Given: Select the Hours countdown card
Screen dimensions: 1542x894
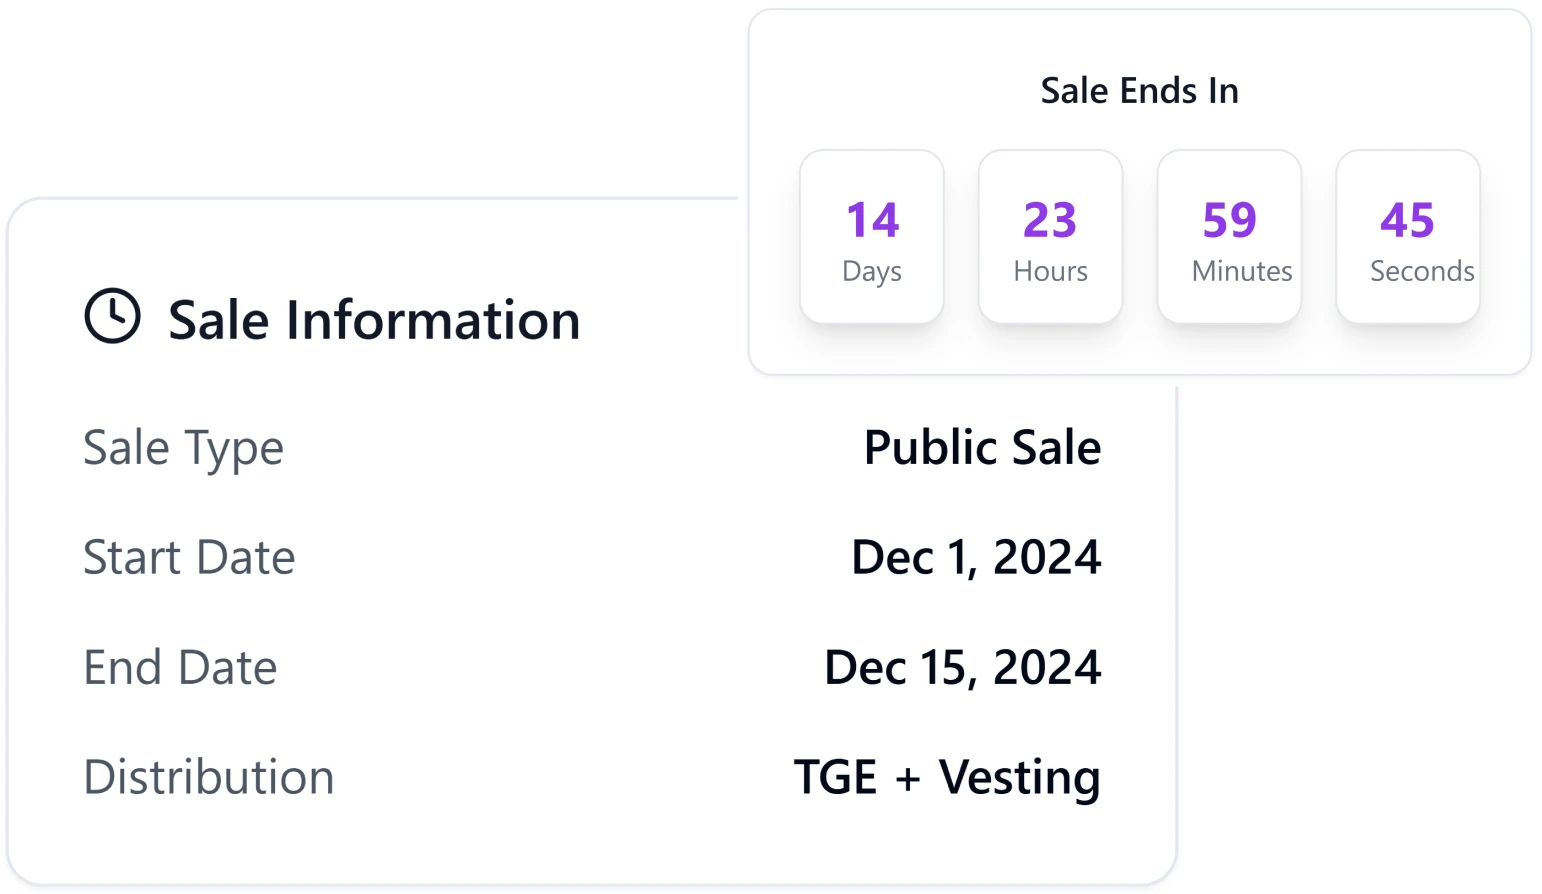Looking at the screenshot, I should tap(1050, 236).
